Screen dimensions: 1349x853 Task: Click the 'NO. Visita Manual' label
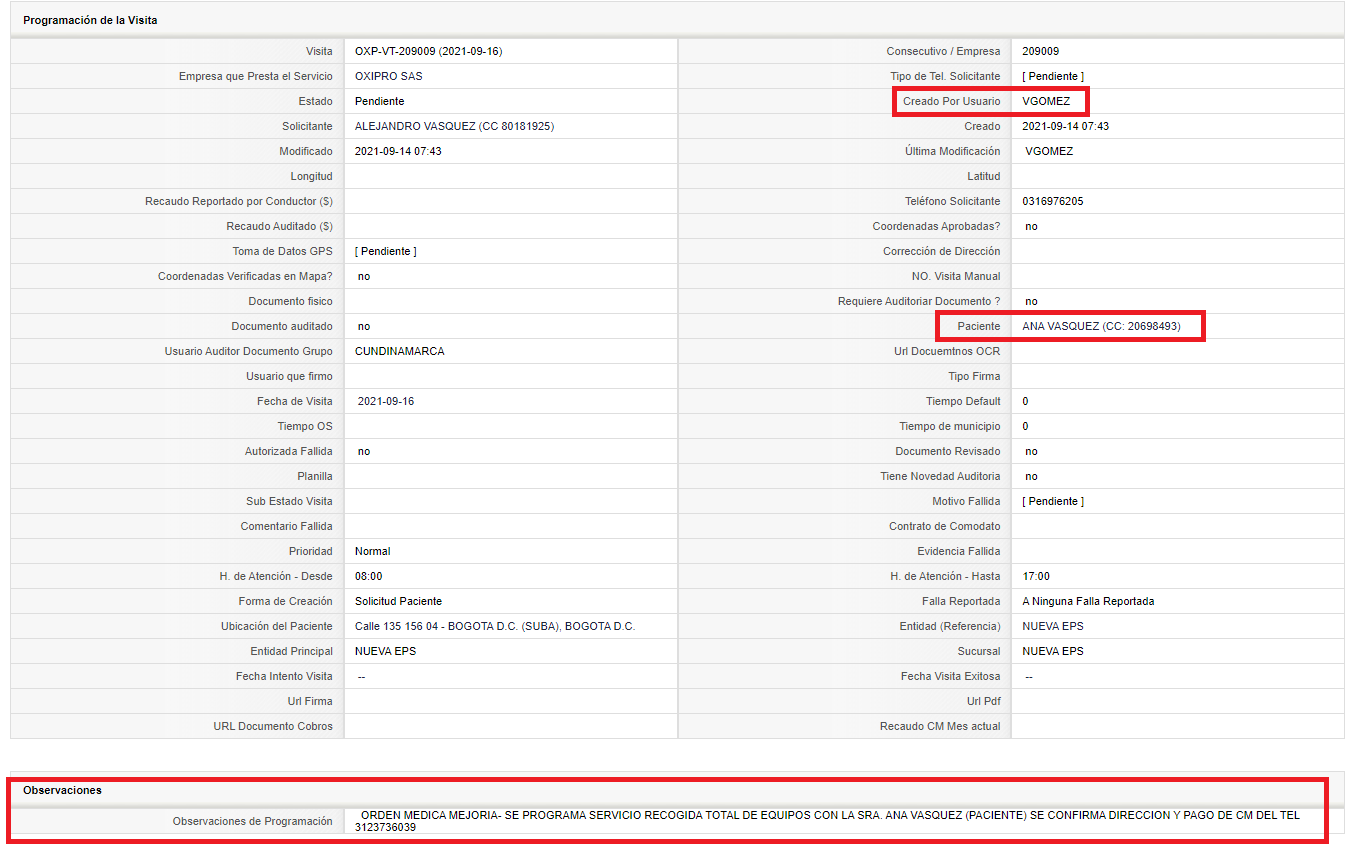[956, 276]
